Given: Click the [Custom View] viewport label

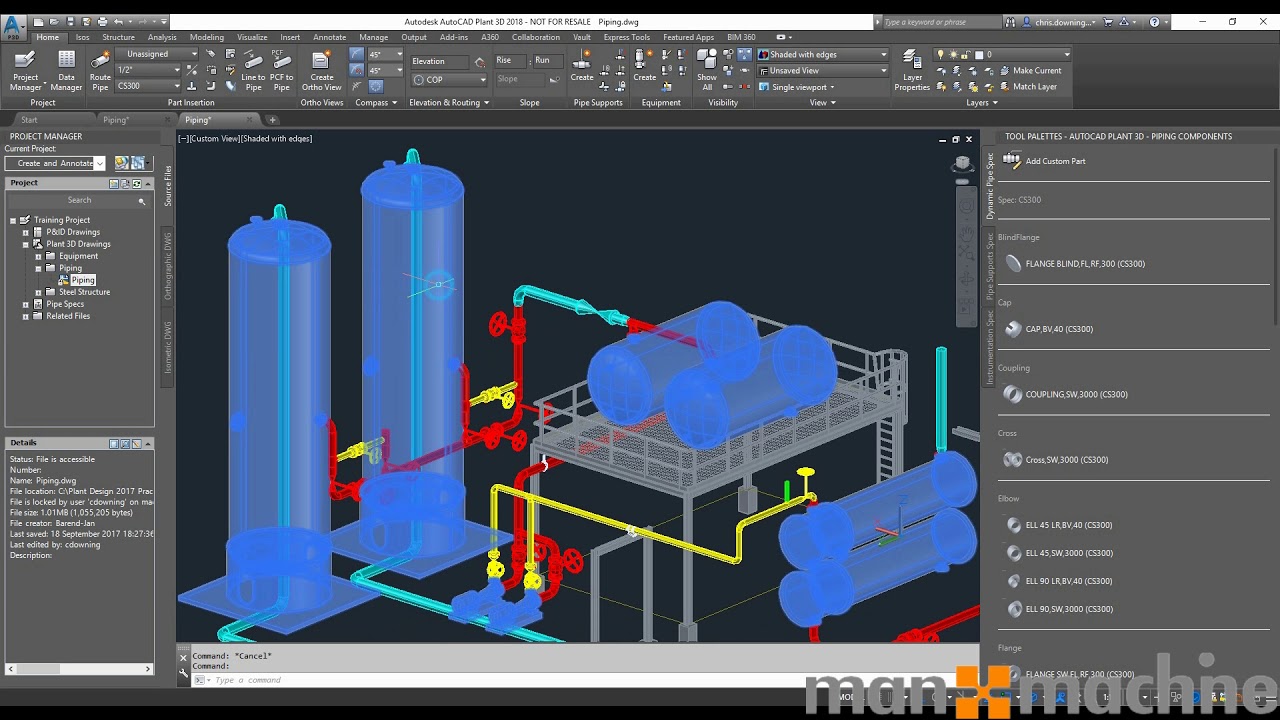Looking at the screenshot, I should (x=214, y=139).
